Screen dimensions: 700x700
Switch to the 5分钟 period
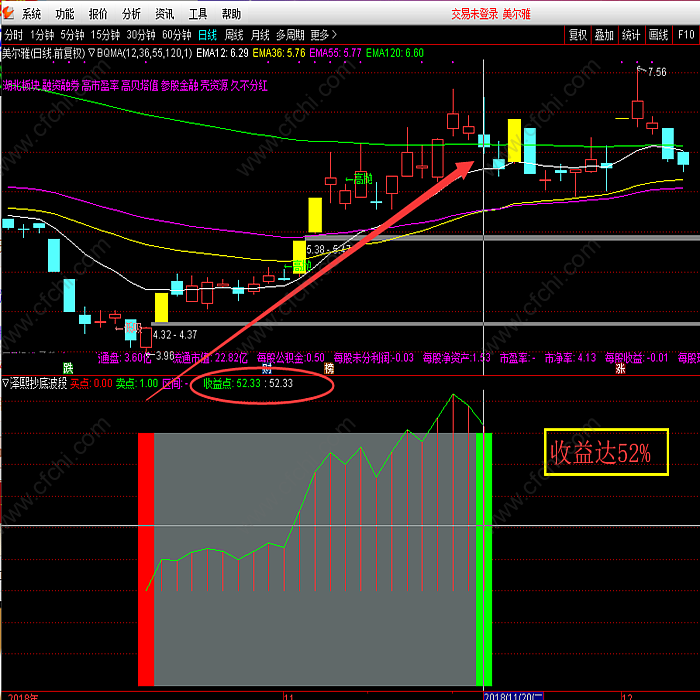point(72,35)
